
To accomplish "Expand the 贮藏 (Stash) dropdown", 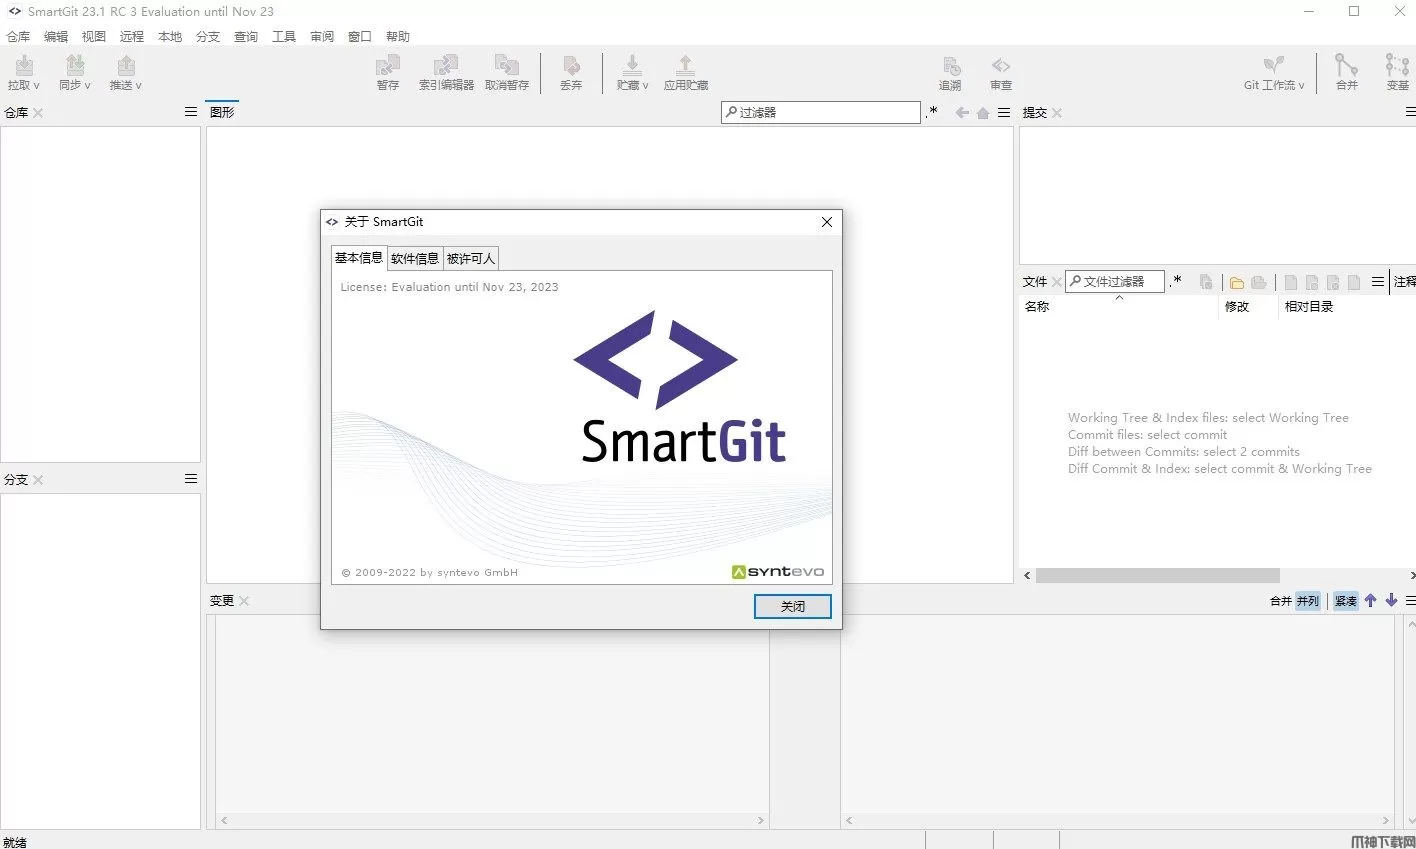I will (x=632, y=73).
